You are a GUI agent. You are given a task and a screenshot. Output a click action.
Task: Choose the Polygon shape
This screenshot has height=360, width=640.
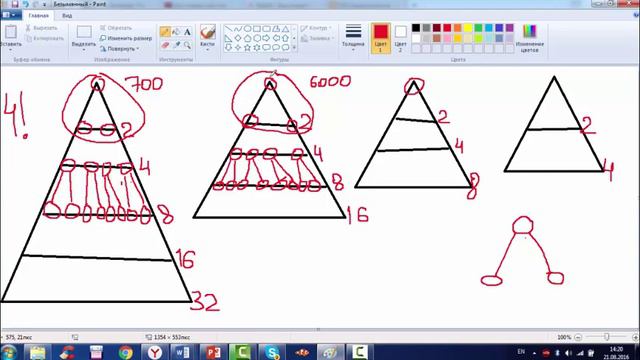(x=276, y=29)
